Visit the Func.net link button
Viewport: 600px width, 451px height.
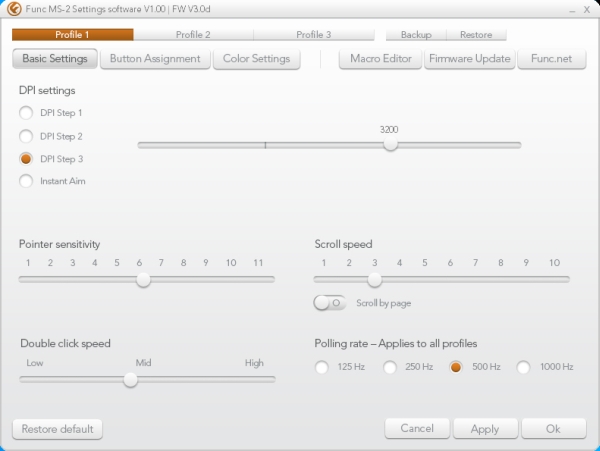(x=551, y=59)
